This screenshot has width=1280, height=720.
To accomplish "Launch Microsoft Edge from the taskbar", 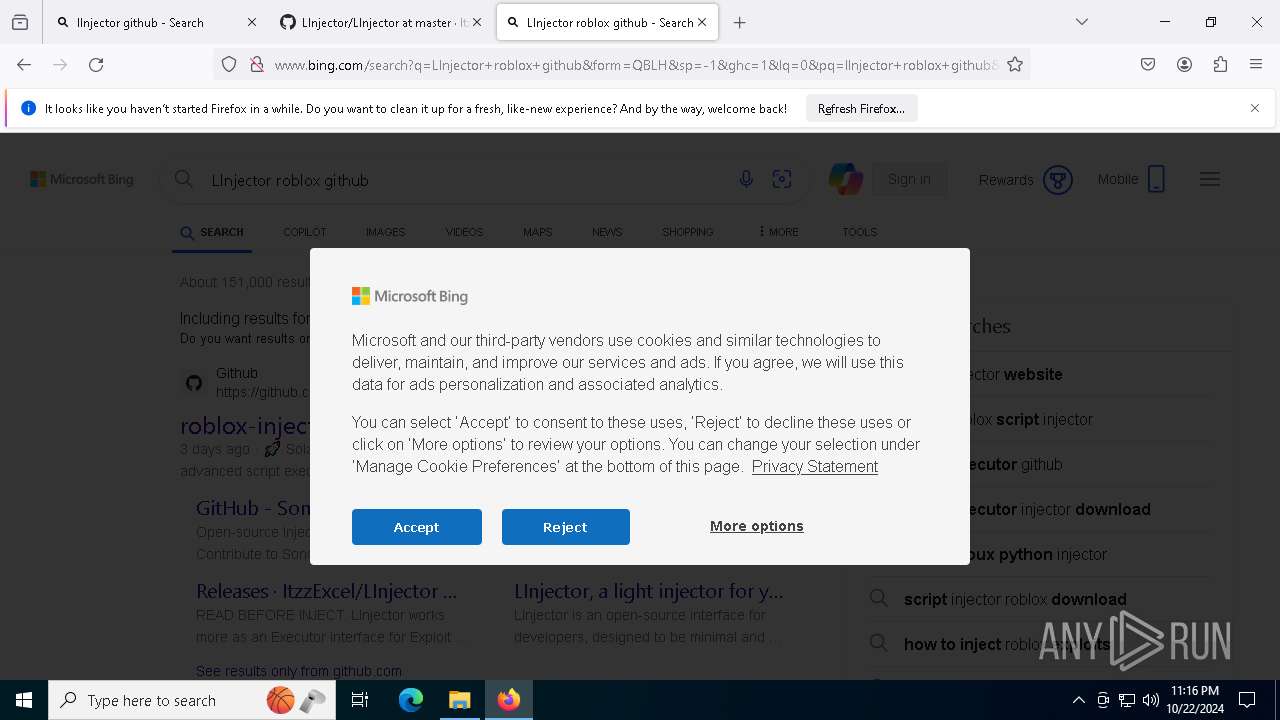I will [x=411, y=700].
